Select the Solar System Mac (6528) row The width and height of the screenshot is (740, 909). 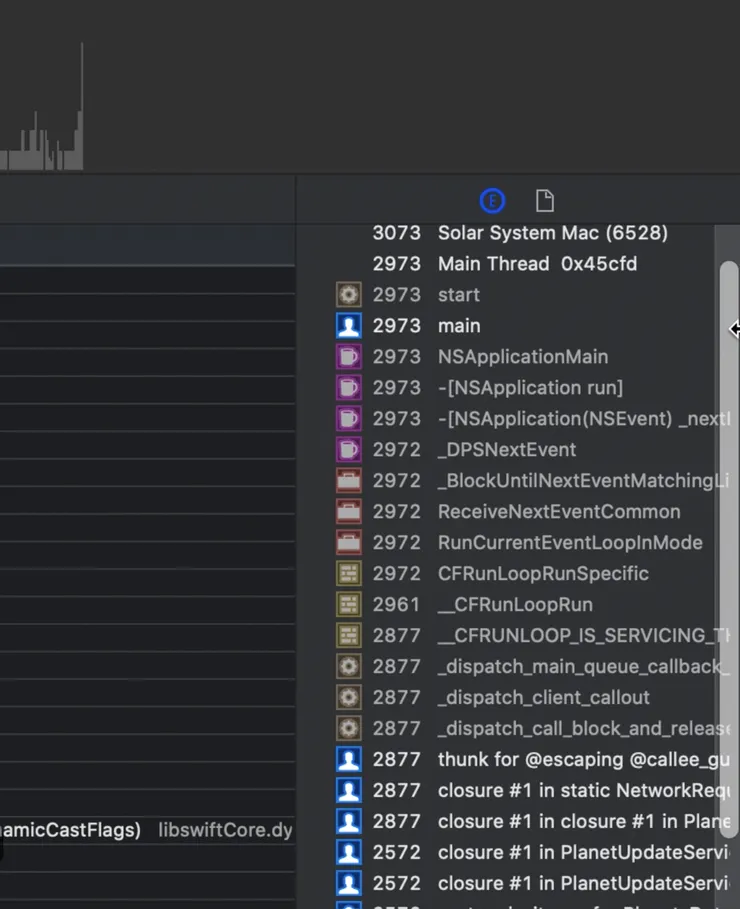click(520, 233)
